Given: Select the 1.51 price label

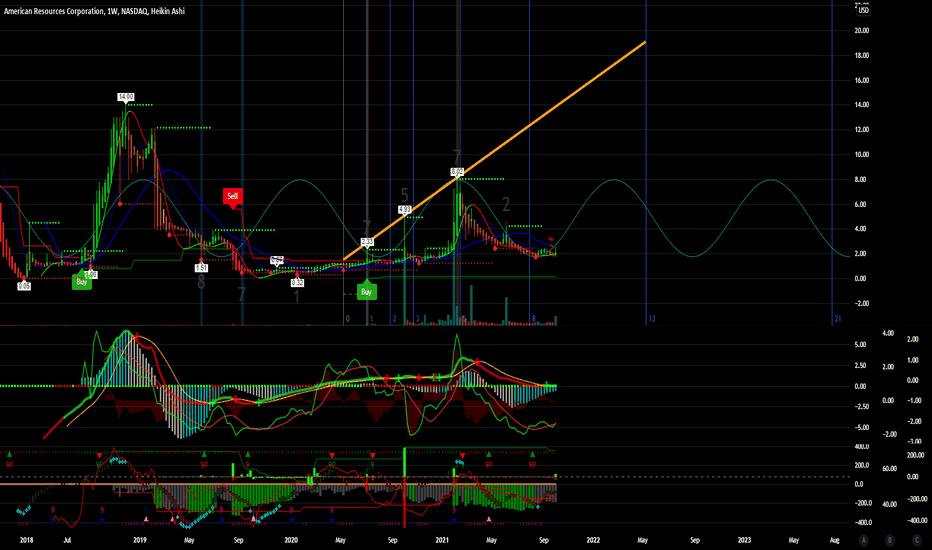Looking at the screenshot, I should (201, 268).
